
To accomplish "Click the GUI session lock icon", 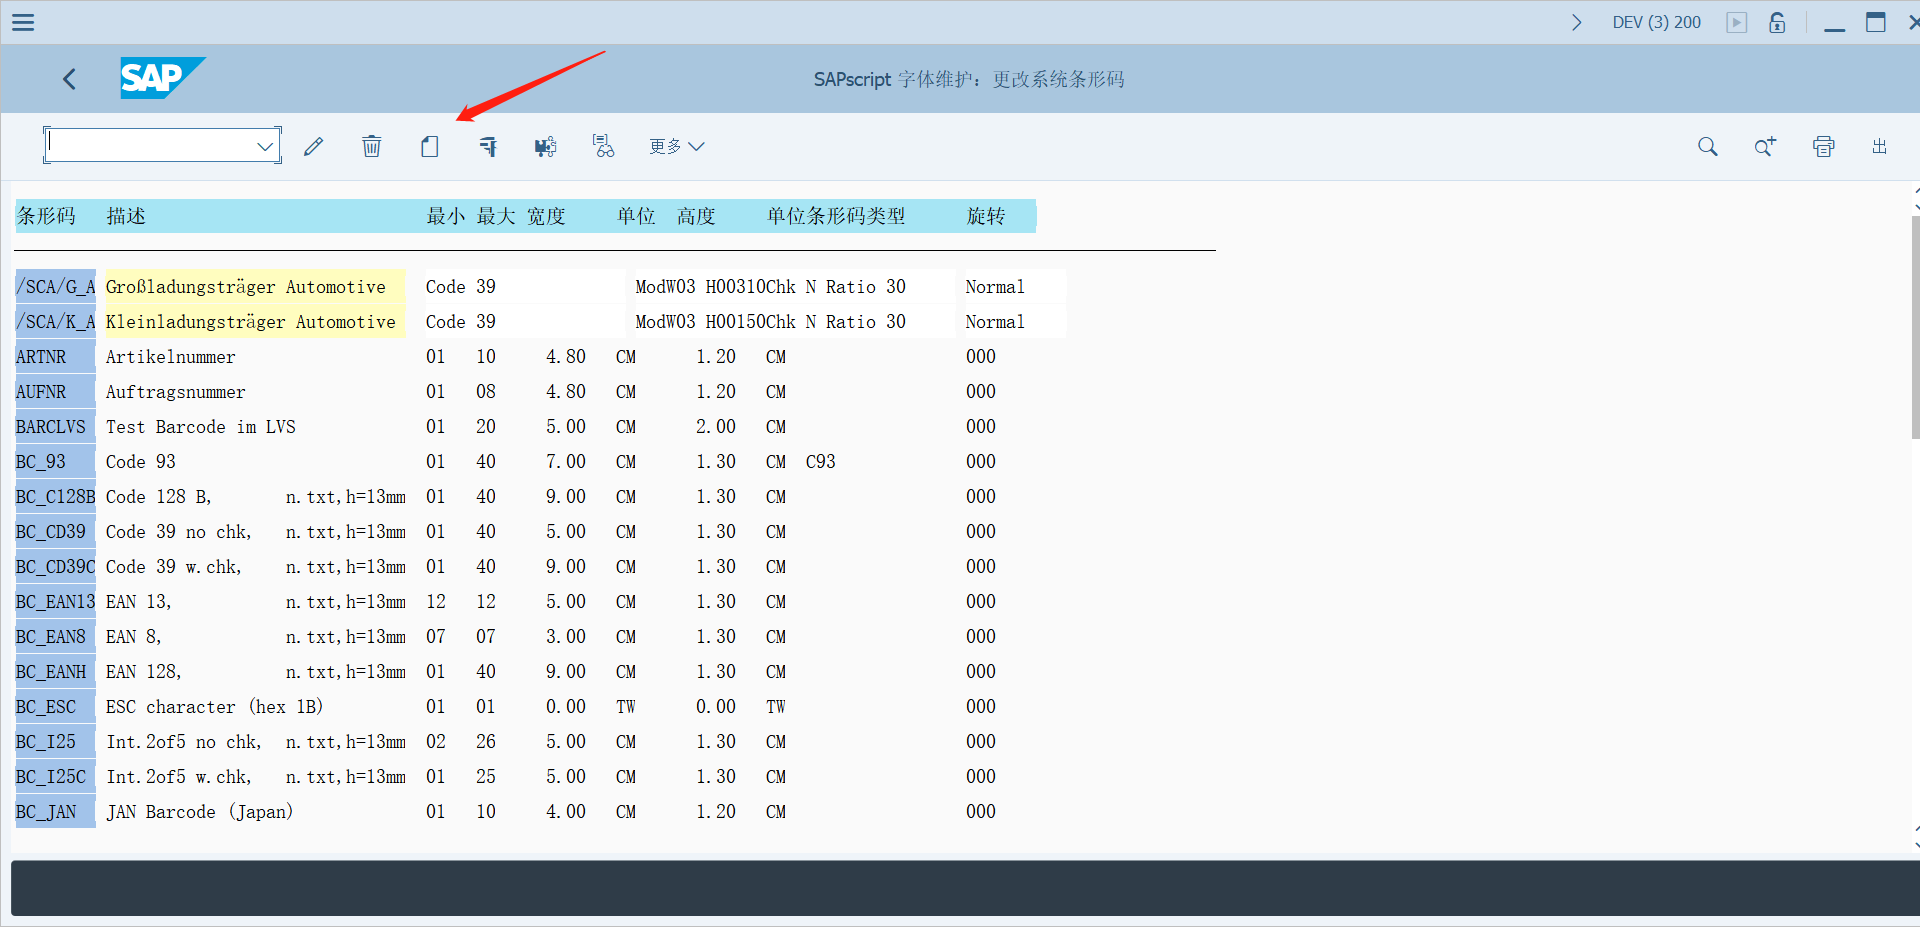I will [1777, 22].
